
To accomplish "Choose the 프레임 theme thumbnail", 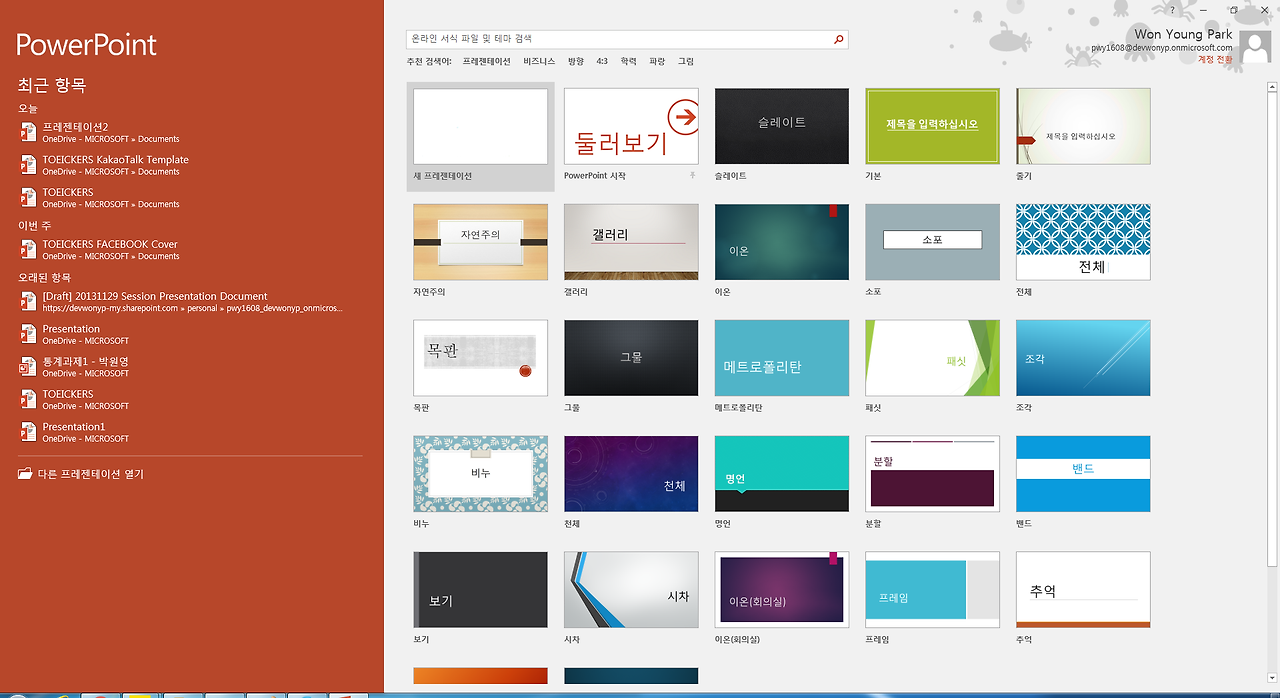I will click(x=932, y=590).
